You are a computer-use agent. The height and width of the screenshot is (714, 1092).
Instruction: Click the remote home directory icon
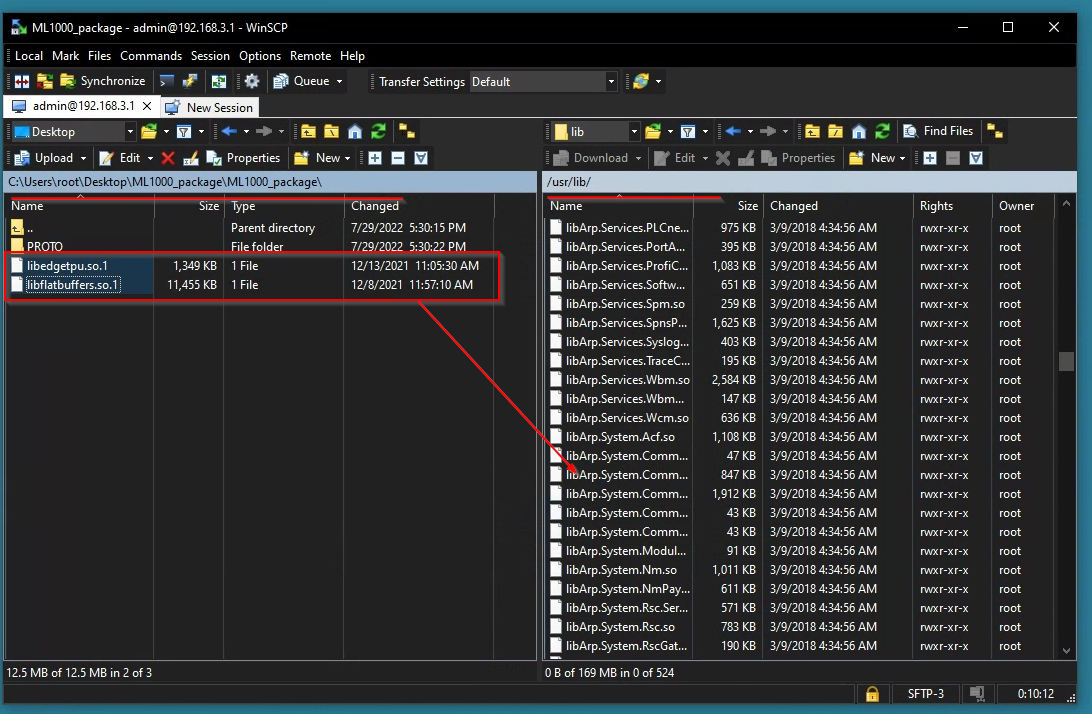click(859, 132)
